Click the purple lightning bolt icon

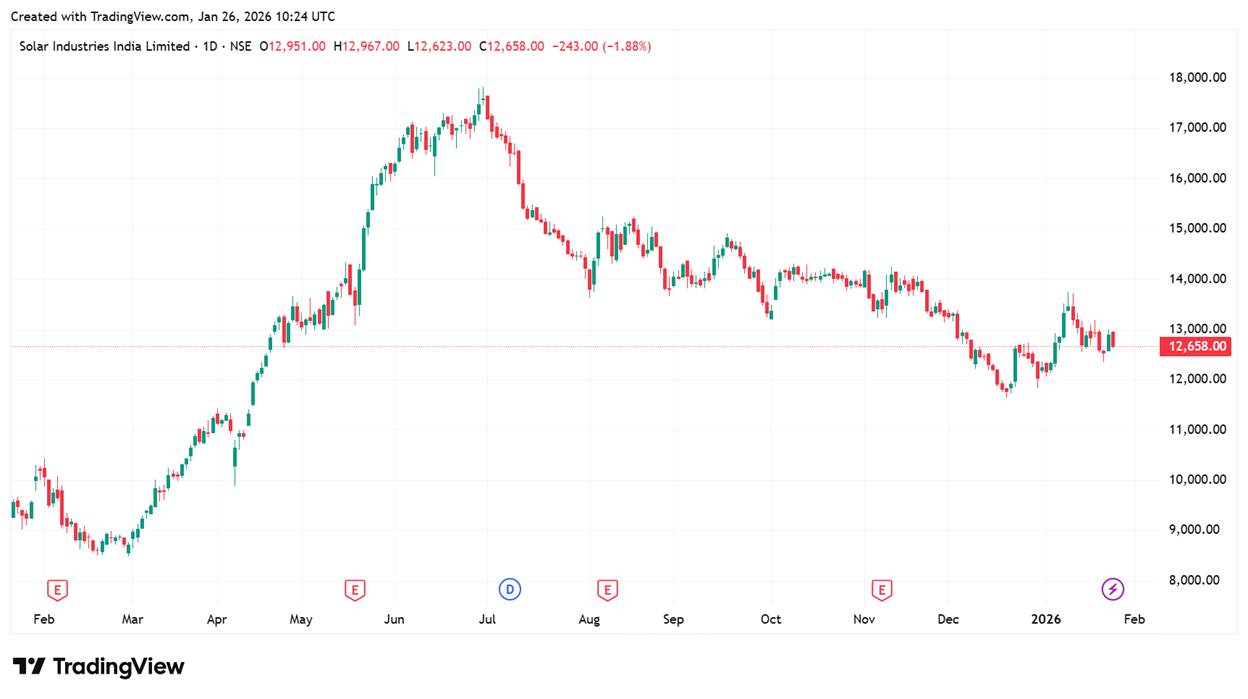point(1112,590)
